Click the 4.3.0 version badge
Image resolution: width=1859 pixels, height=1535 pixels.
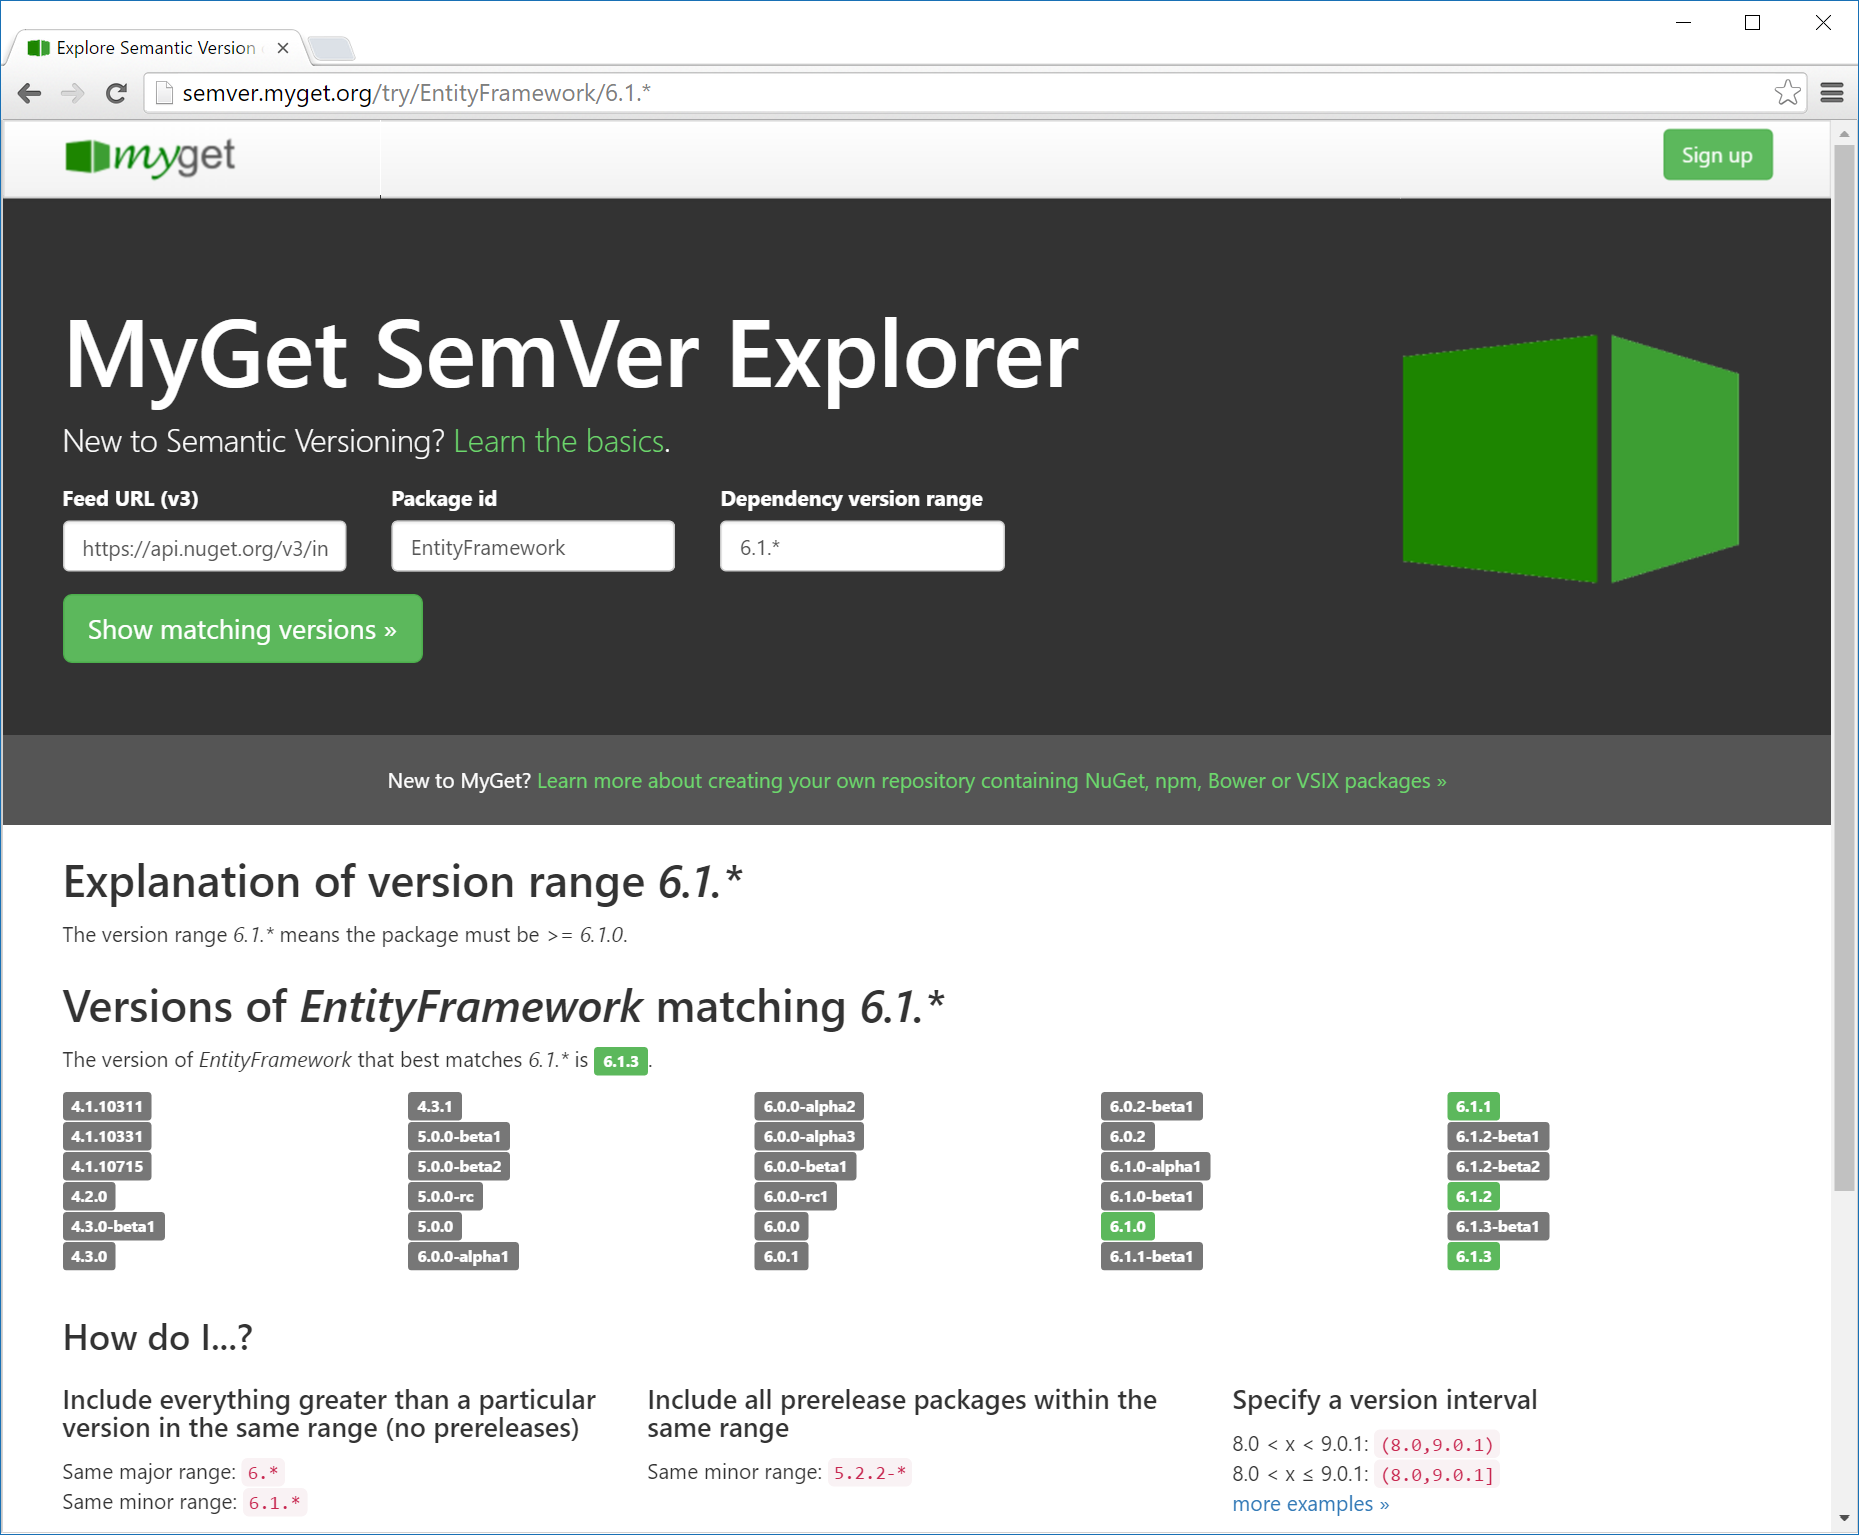[x=89, y=1256]
